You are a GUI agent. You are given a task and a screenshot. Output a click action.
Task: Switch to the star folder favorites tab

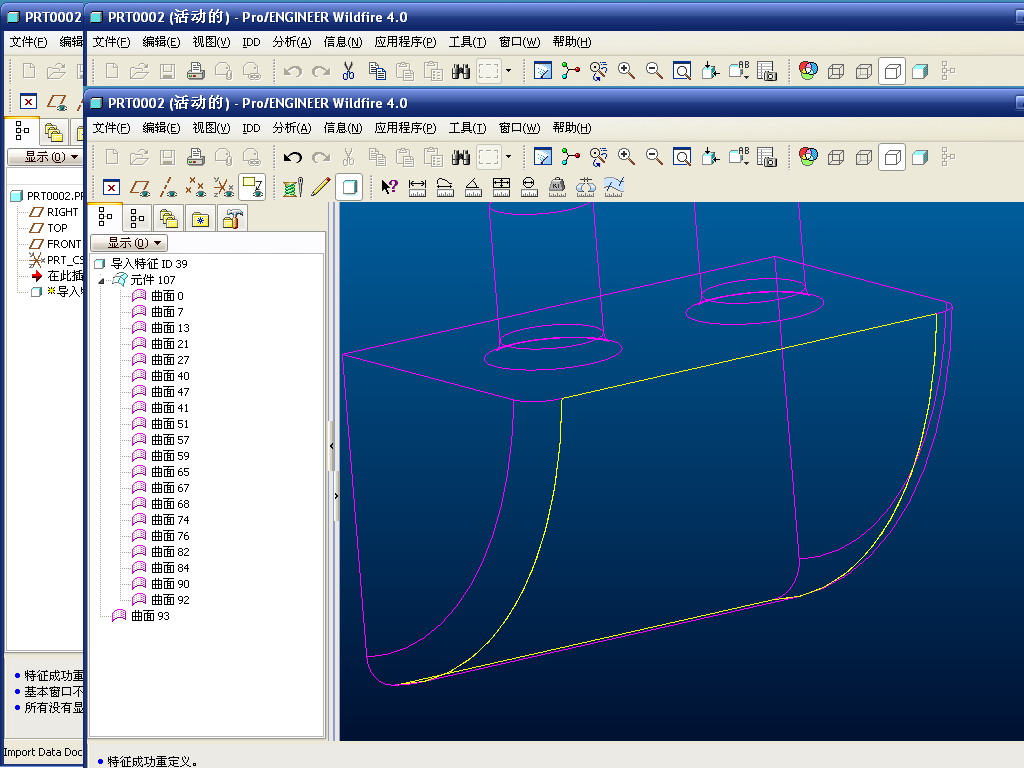point(200,218)
